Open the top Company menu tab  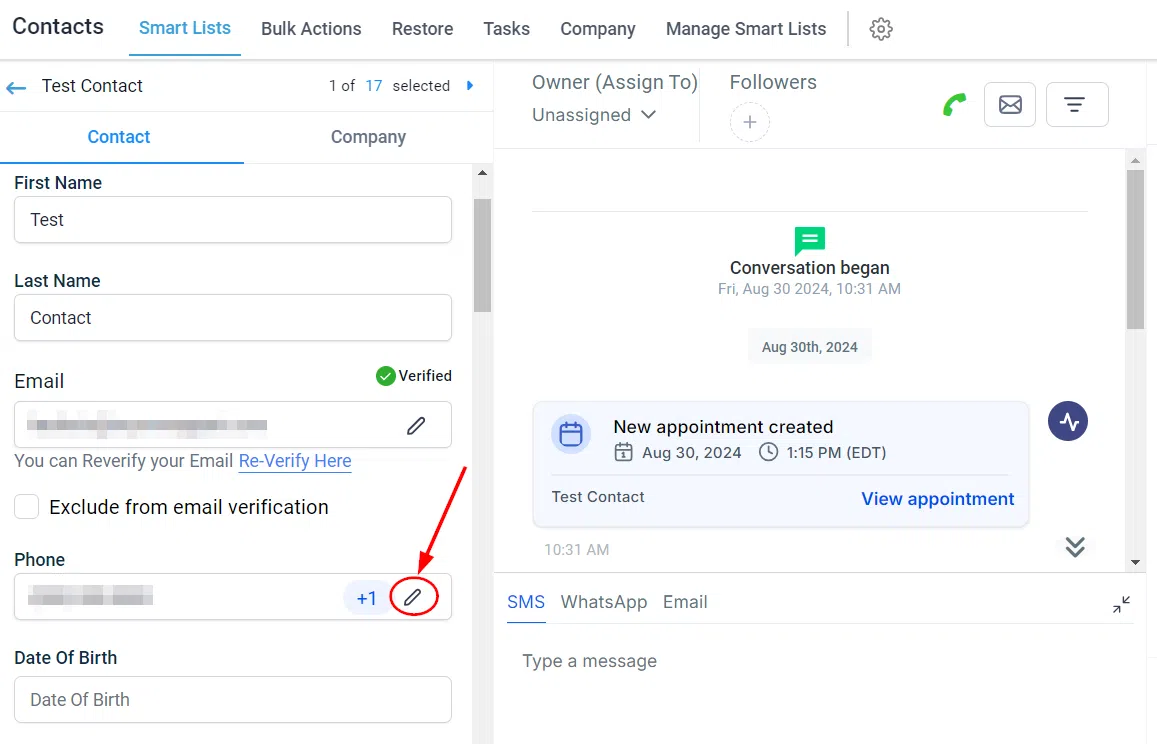point(598,29)
